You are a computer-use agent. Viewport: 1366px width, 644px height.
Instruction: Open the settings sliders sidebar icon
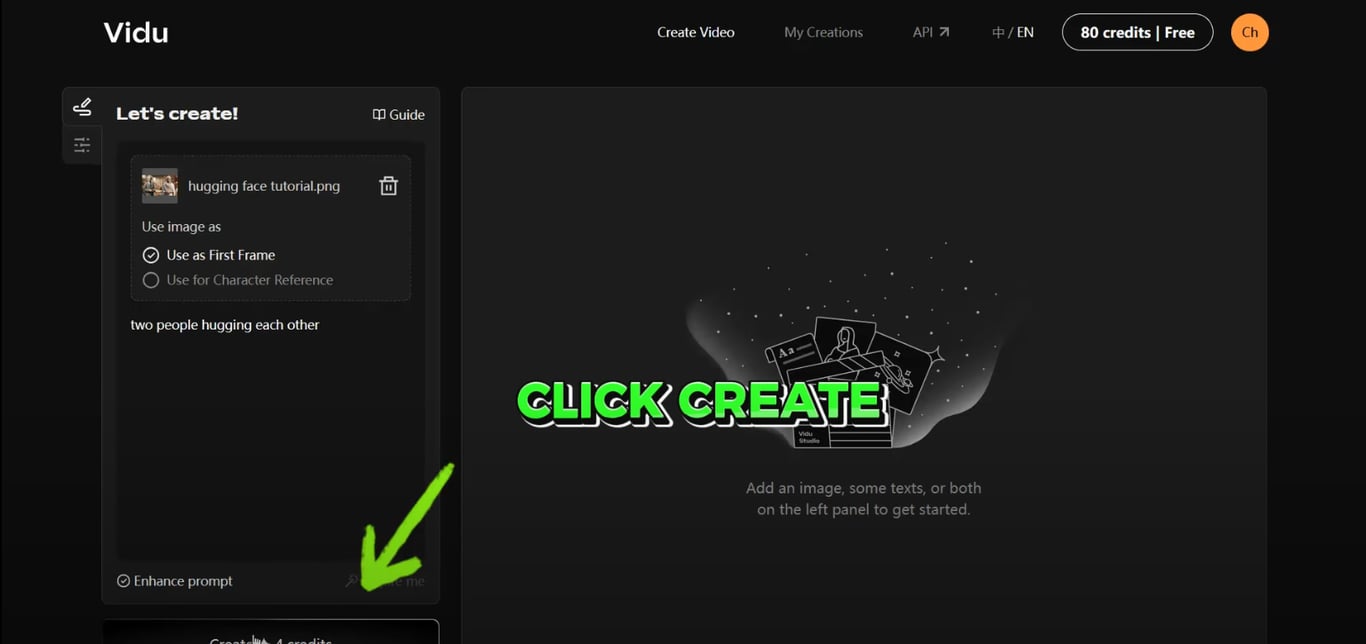pyautogui.click(x=82, y=145)
